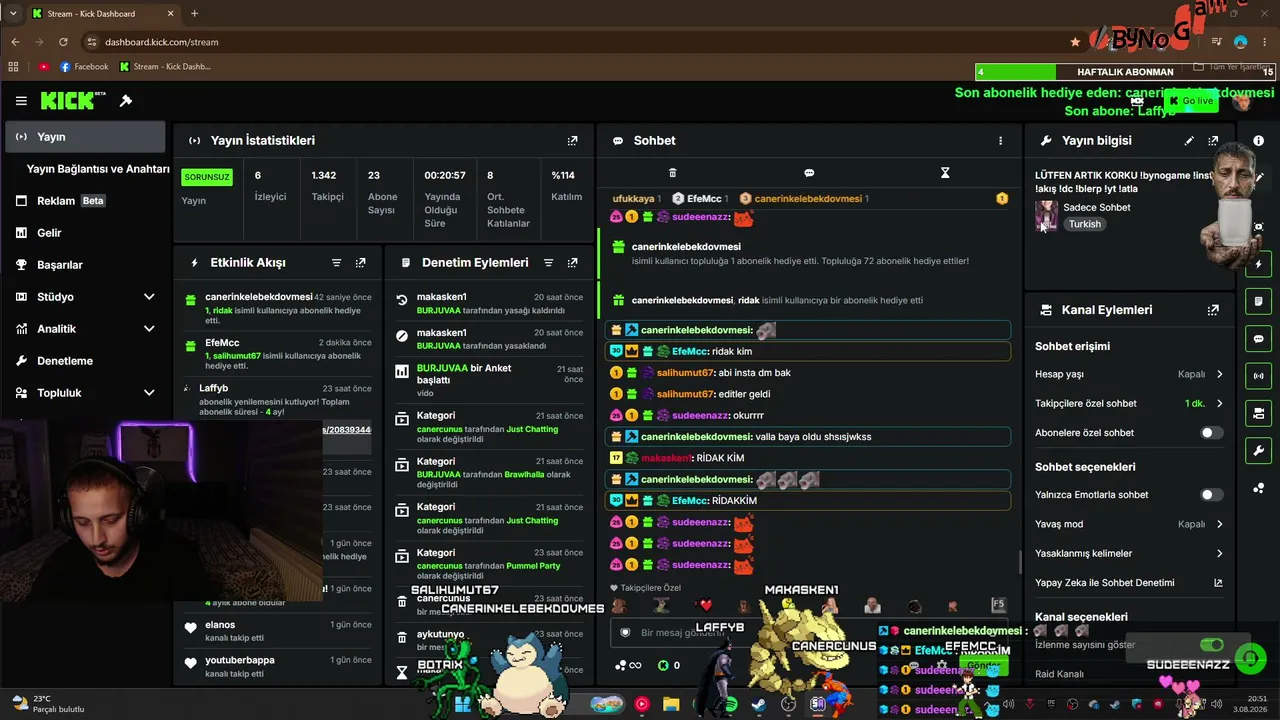Open a new browser tab
The height and width of the screenshot is (720, 1280).
pos(194,14)
